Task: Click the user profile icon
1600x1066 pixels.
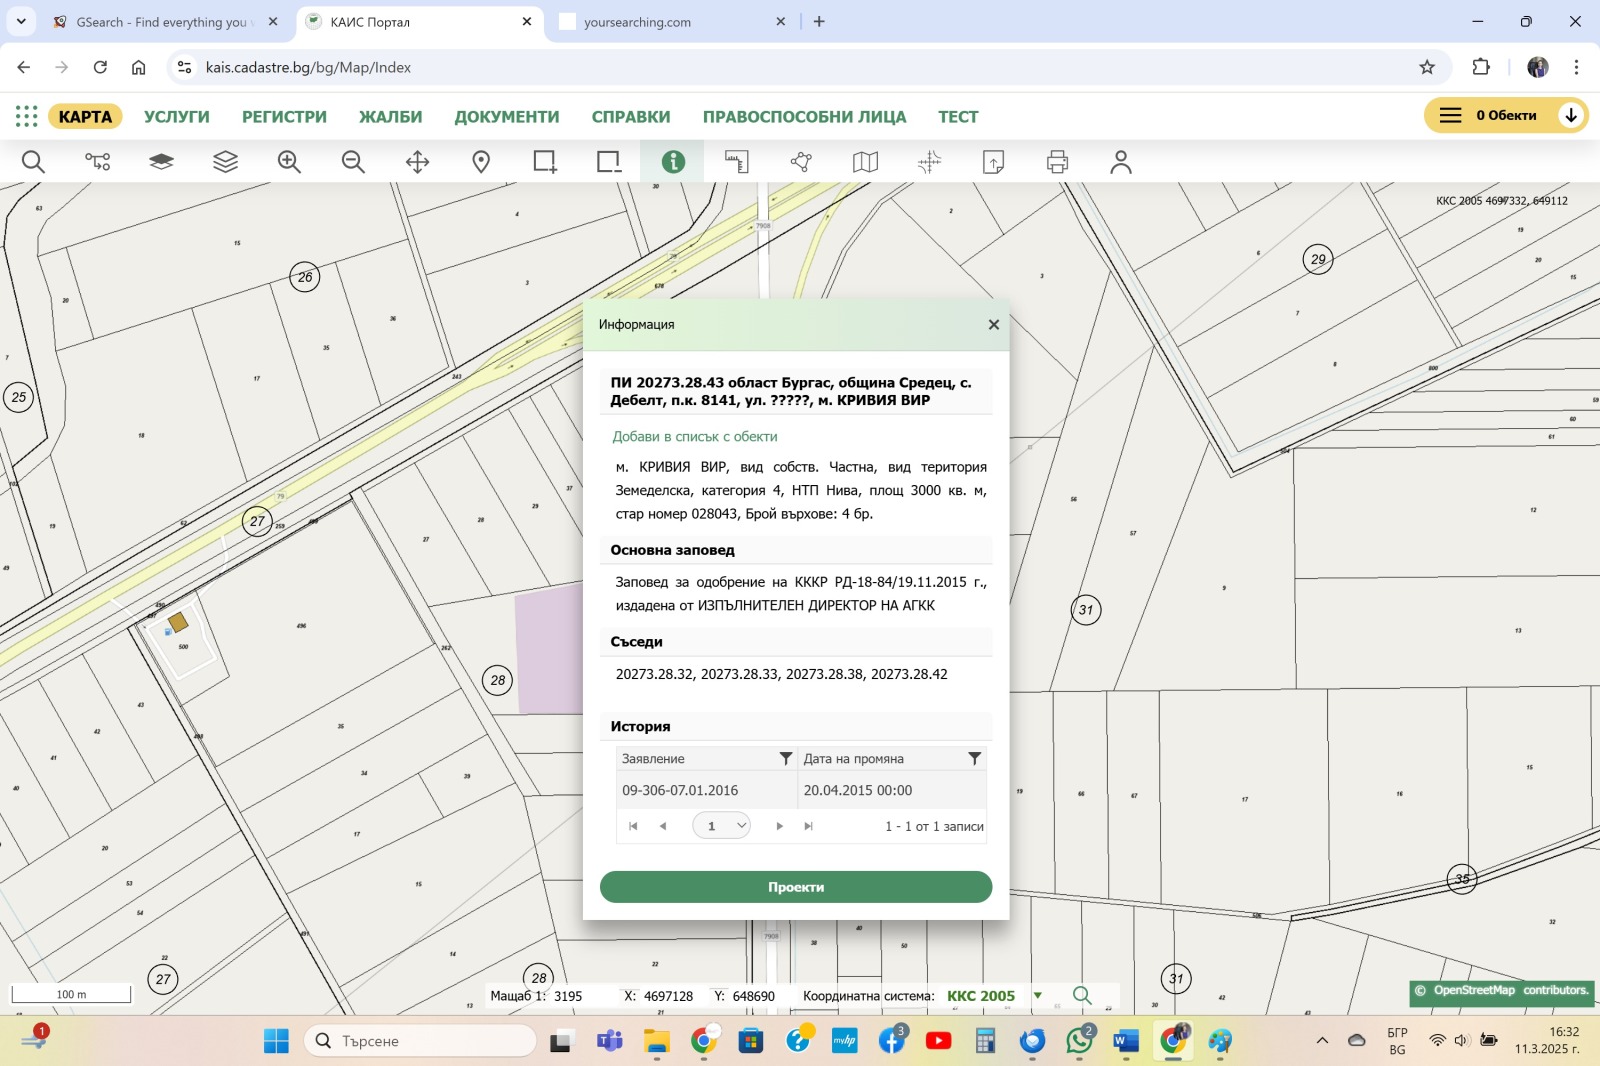Action: coord(1121,161)
